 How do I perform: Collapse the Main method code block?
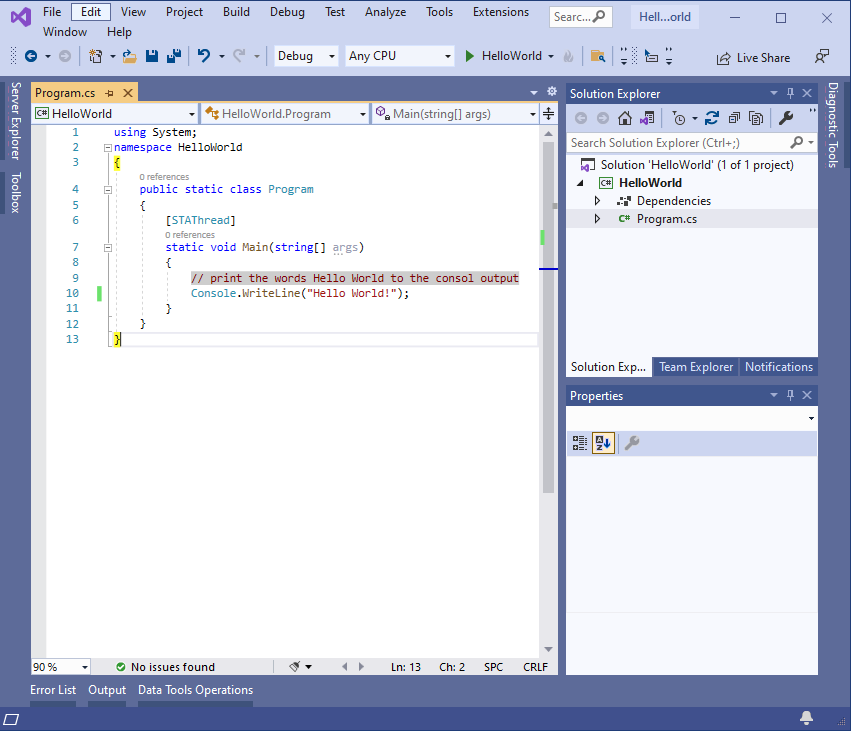pos(107,247)
